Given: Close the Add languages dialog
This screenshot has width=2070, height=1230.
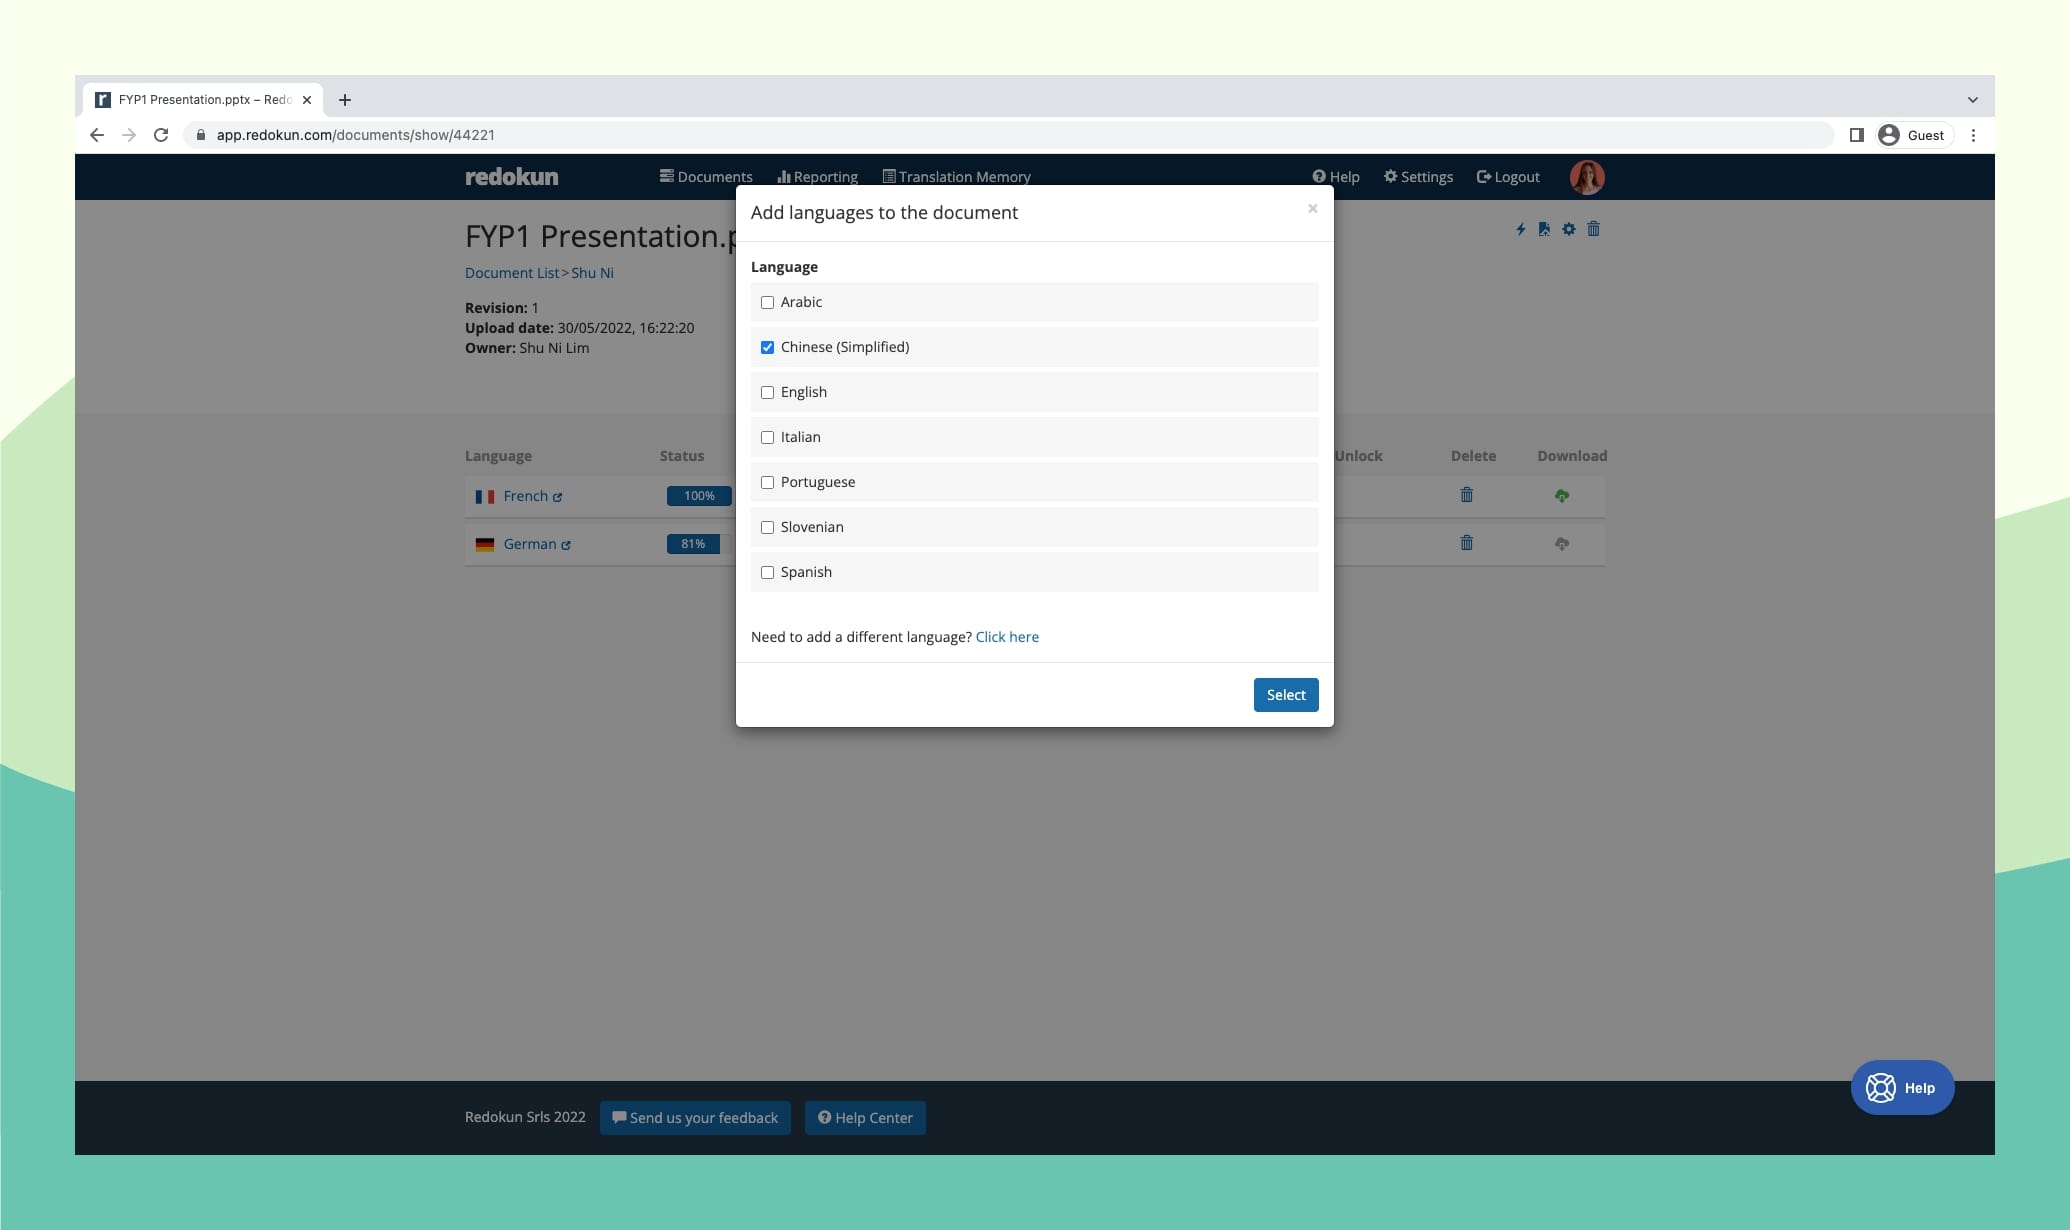Looking at the screenshot, I should tap(1312, 208).
